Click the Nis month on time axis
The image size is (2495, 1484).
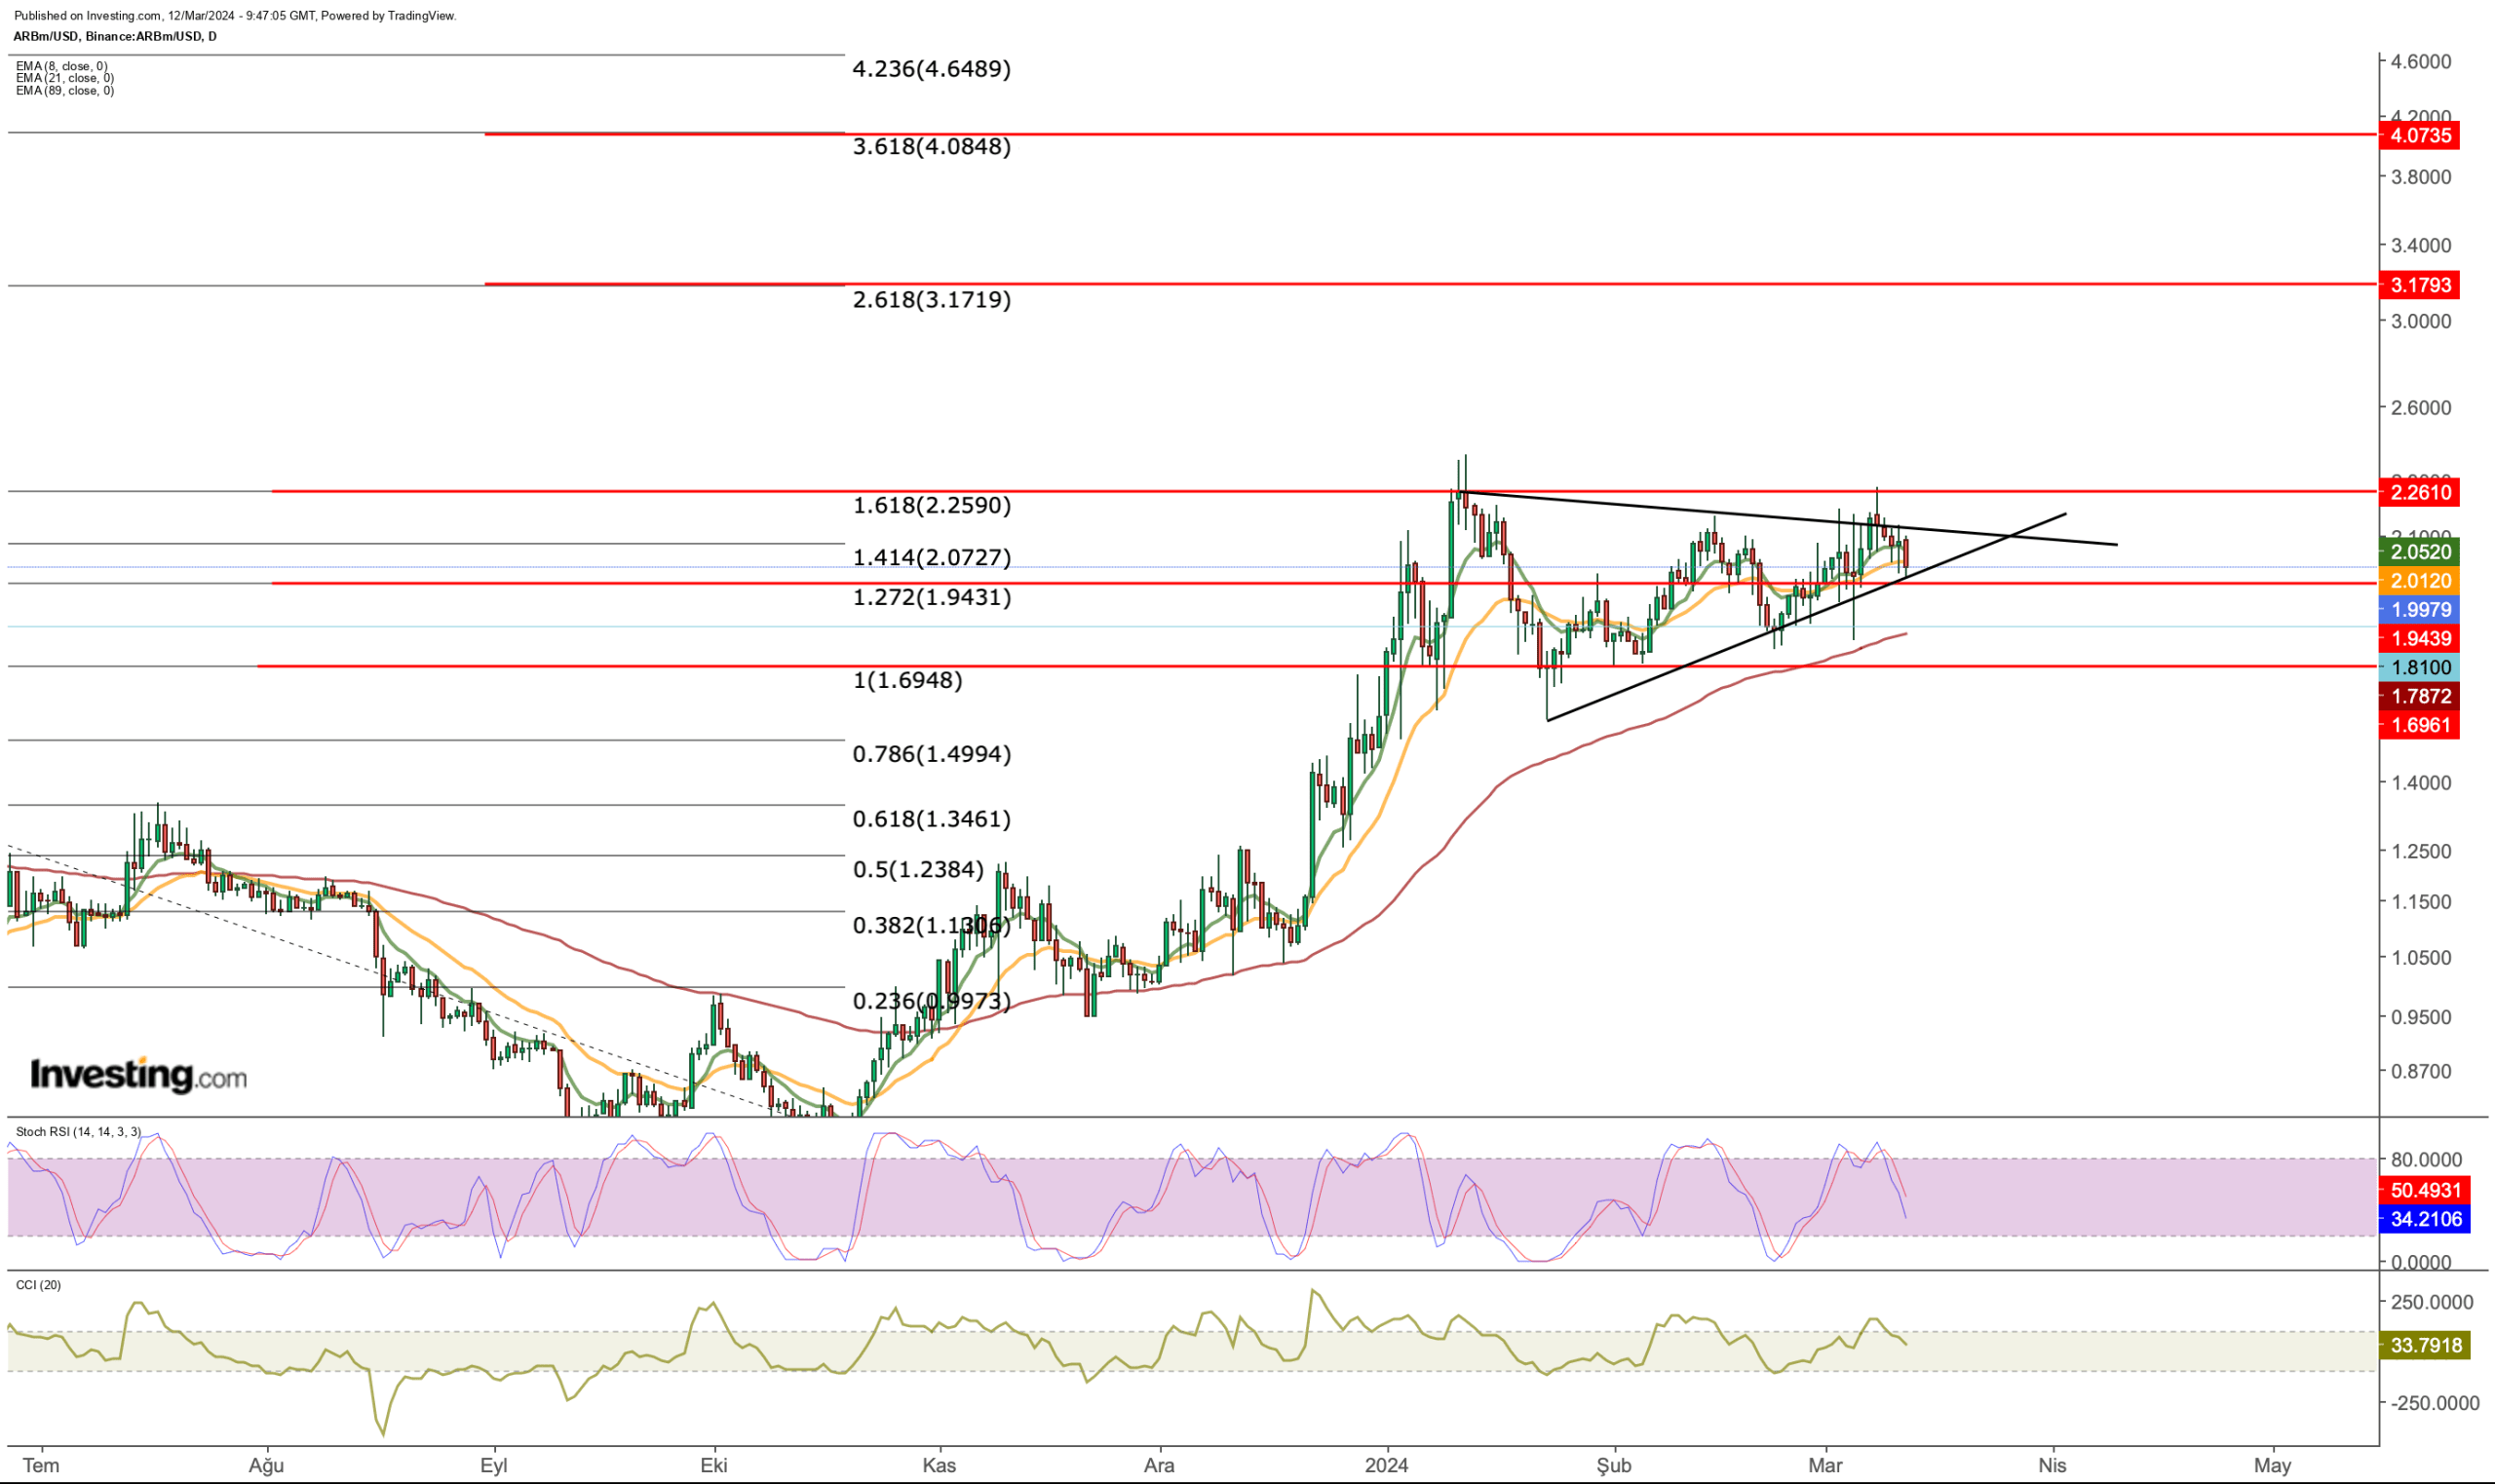pyautogui.click(x=2052, y=1466)
